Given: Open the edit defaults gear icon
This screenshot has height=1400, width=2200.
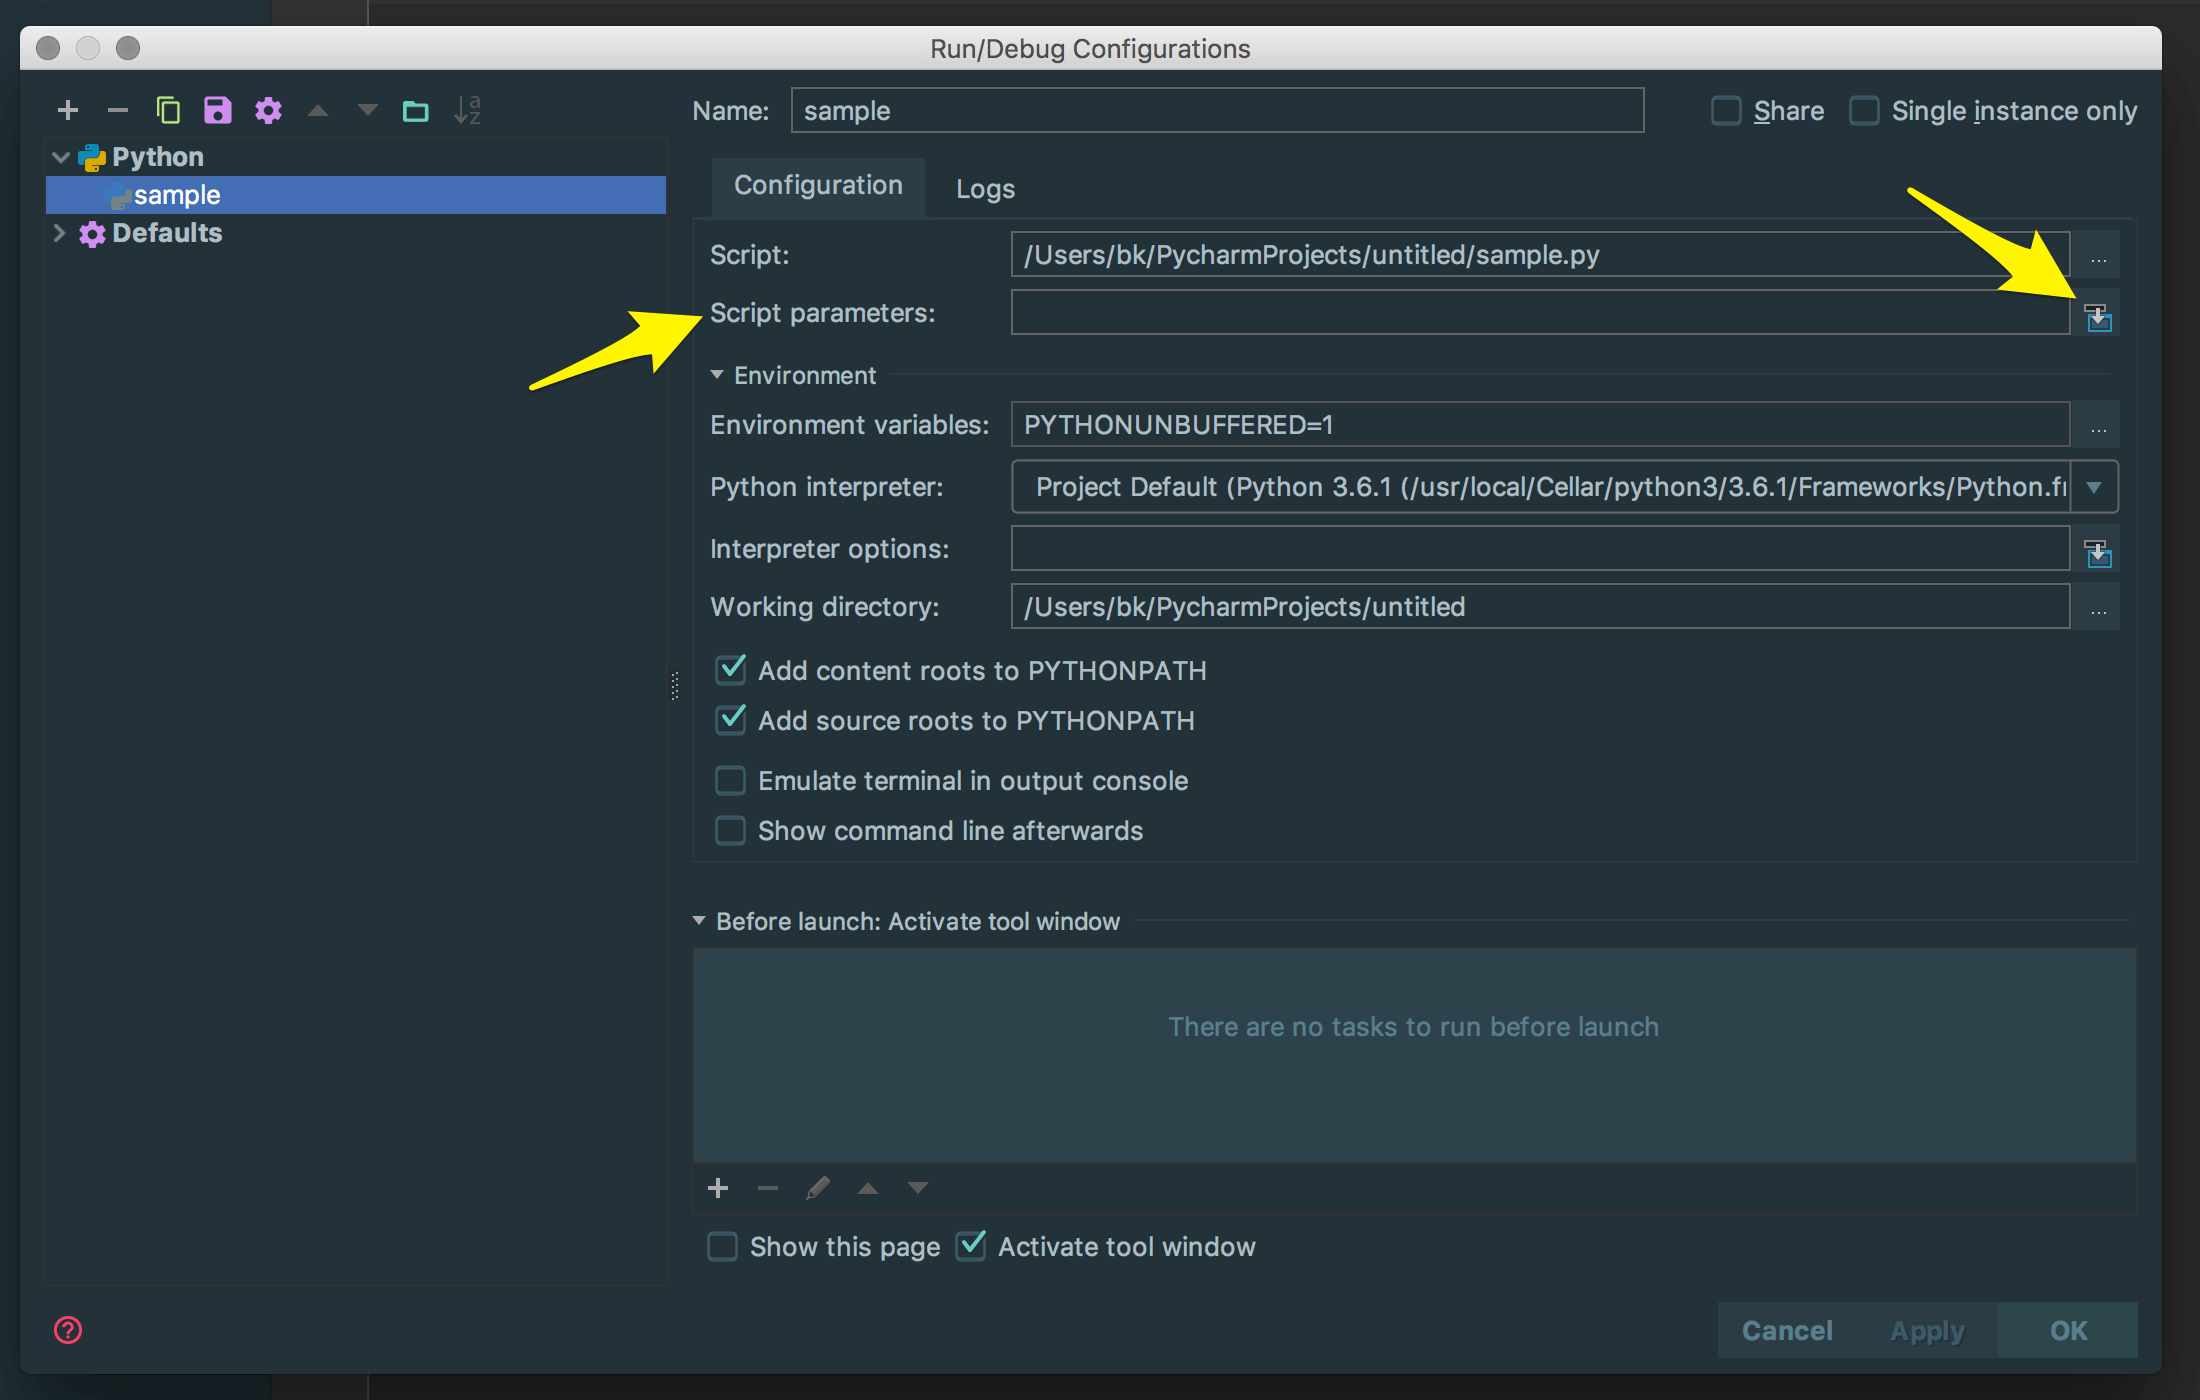Looking at the screenshot, I should click(x=268, y=110).
